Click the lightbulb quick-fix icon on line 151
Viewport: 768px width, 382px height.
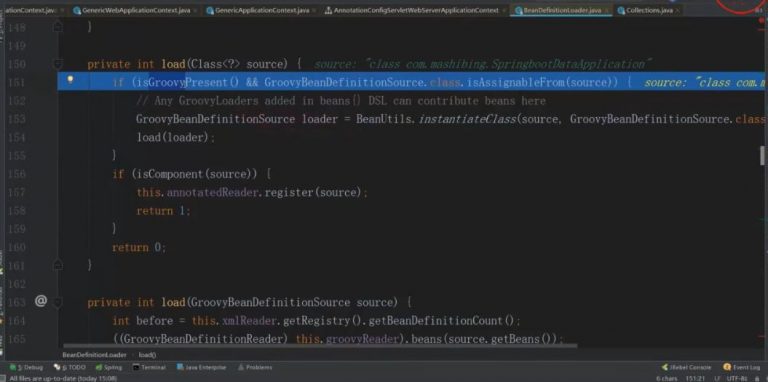(x=70, y=79)
